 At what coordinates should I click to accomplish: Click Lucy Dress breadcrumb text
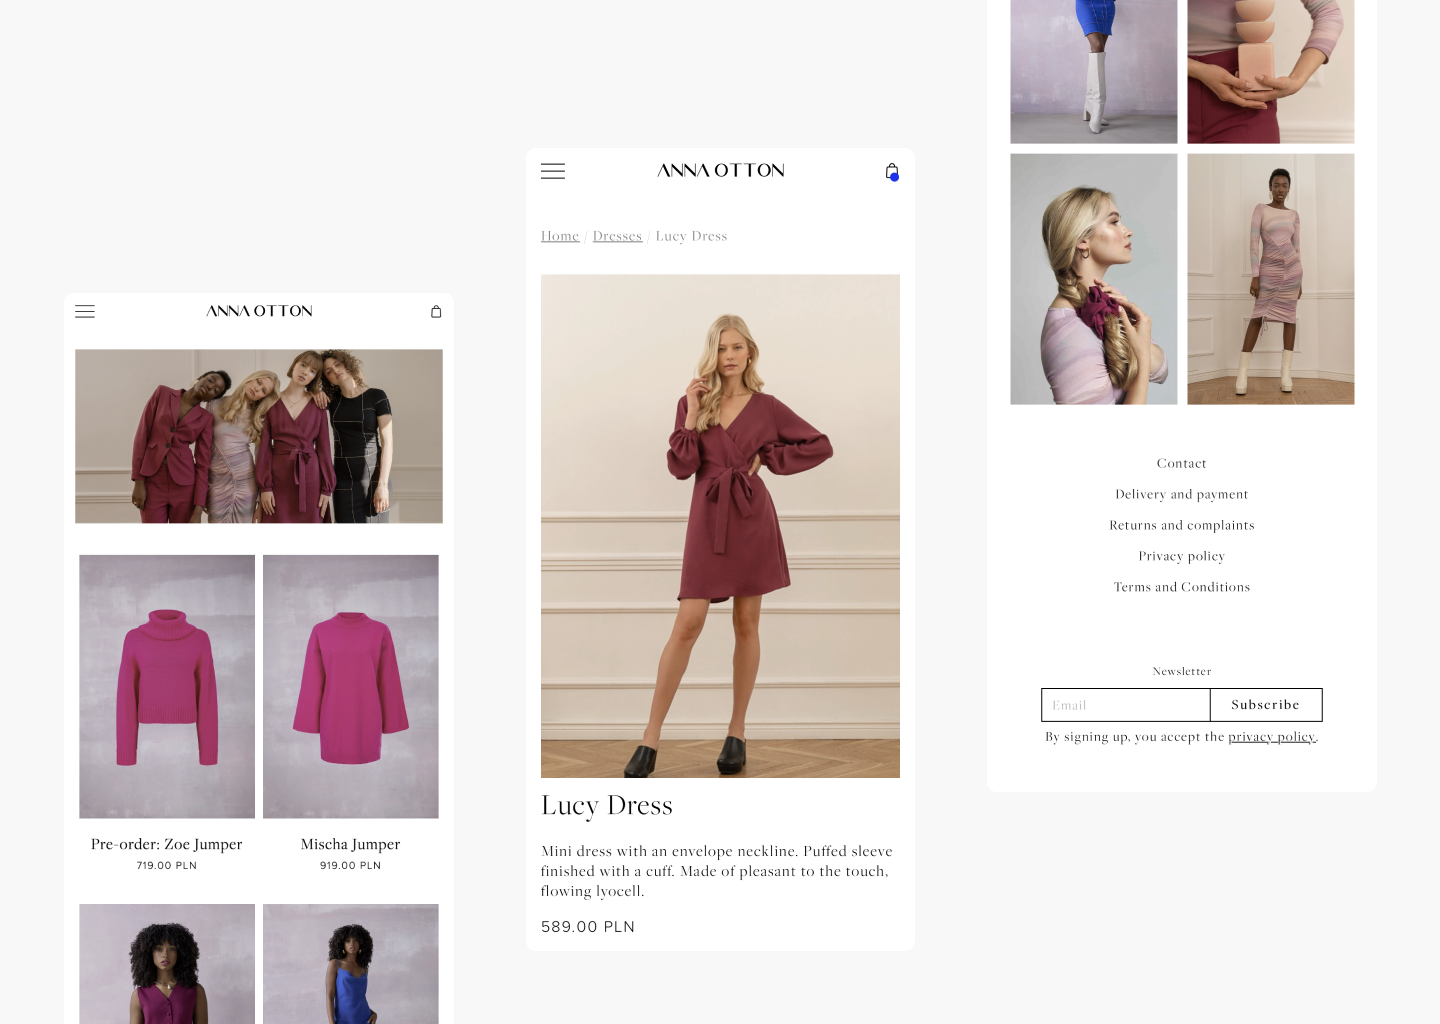[x=691, y=236]
